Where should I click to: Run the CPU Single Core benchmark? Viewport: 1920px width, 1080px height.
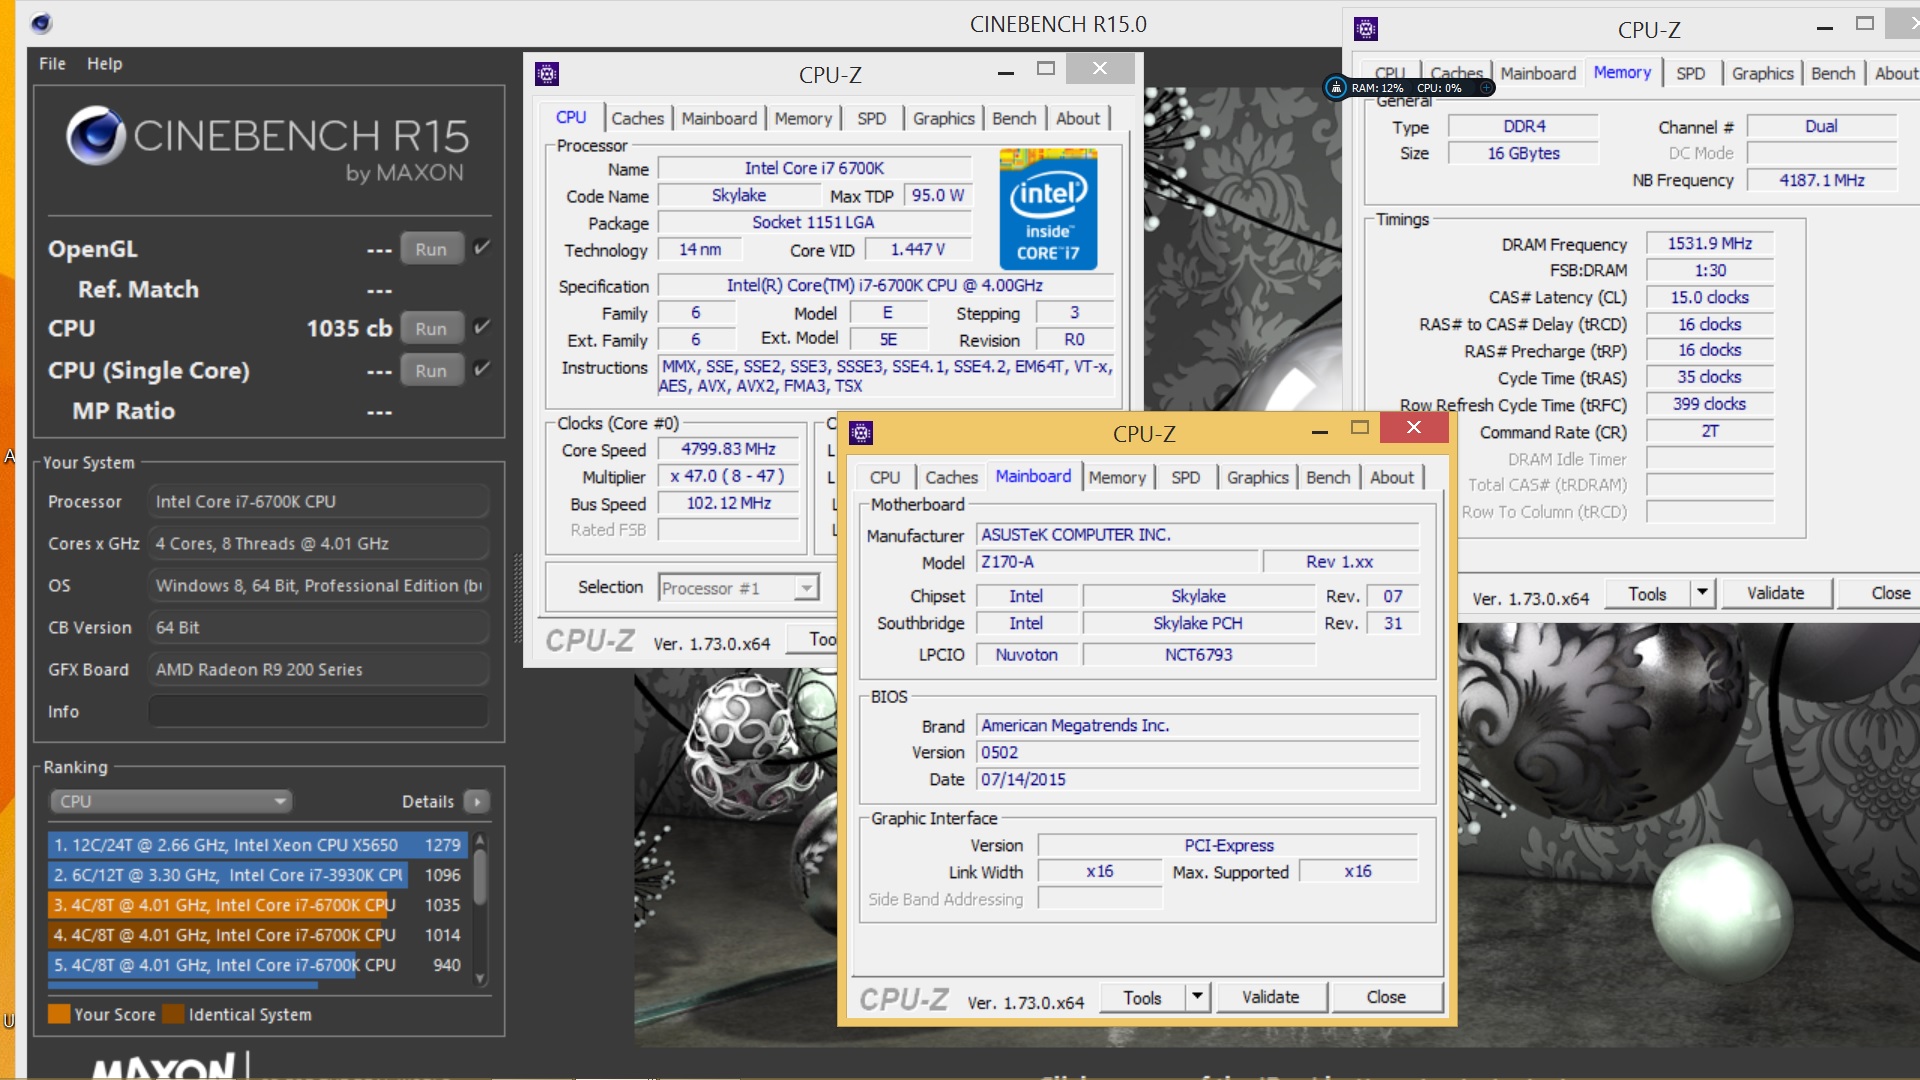[431, 370]
